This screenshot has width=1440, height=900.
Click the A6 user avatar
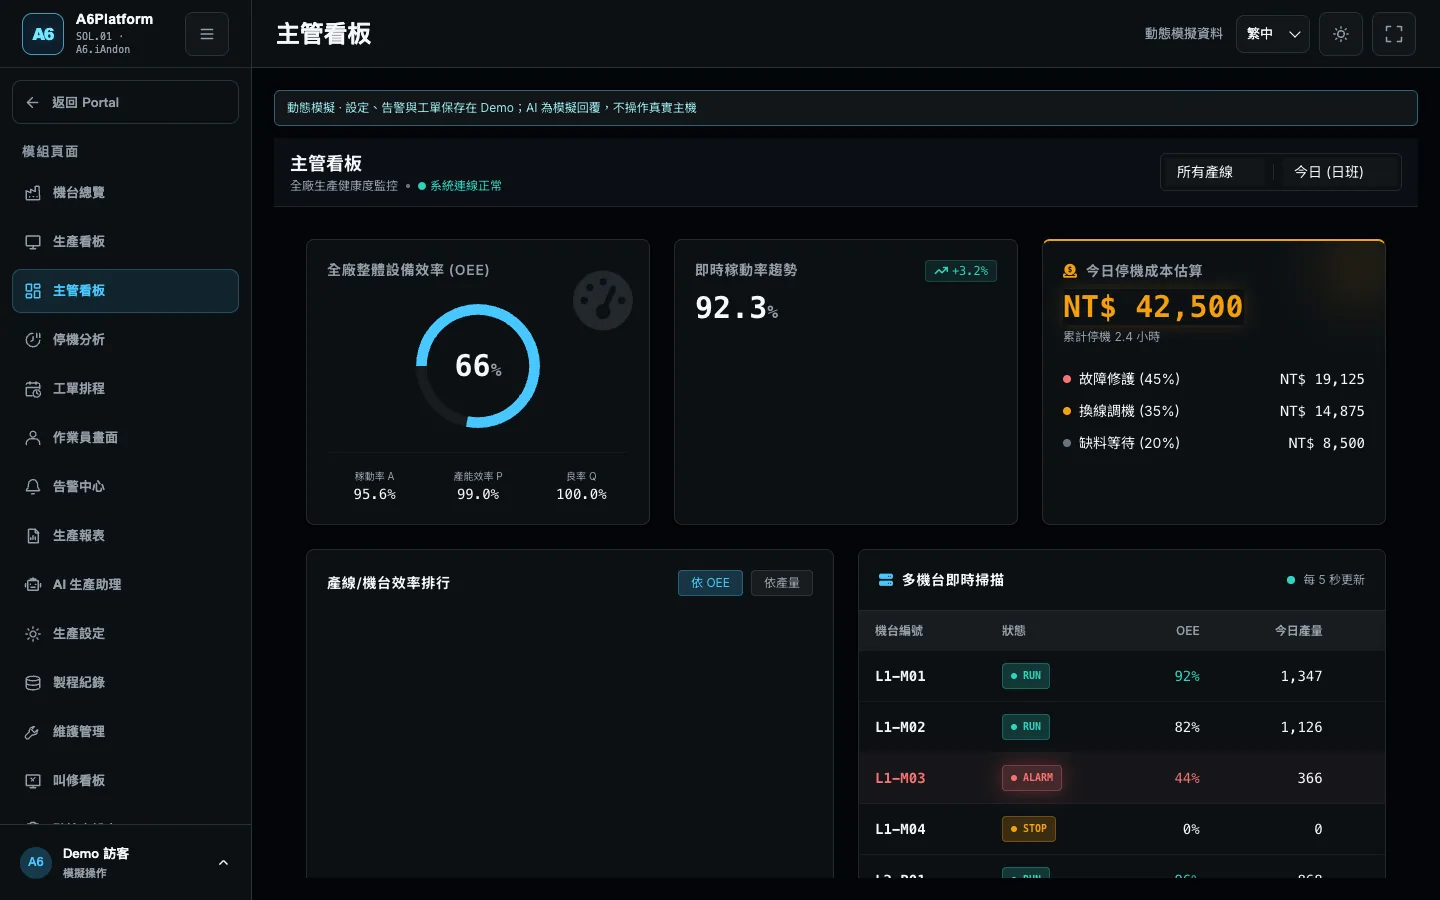pyautogui.click(x=36, y=862)
